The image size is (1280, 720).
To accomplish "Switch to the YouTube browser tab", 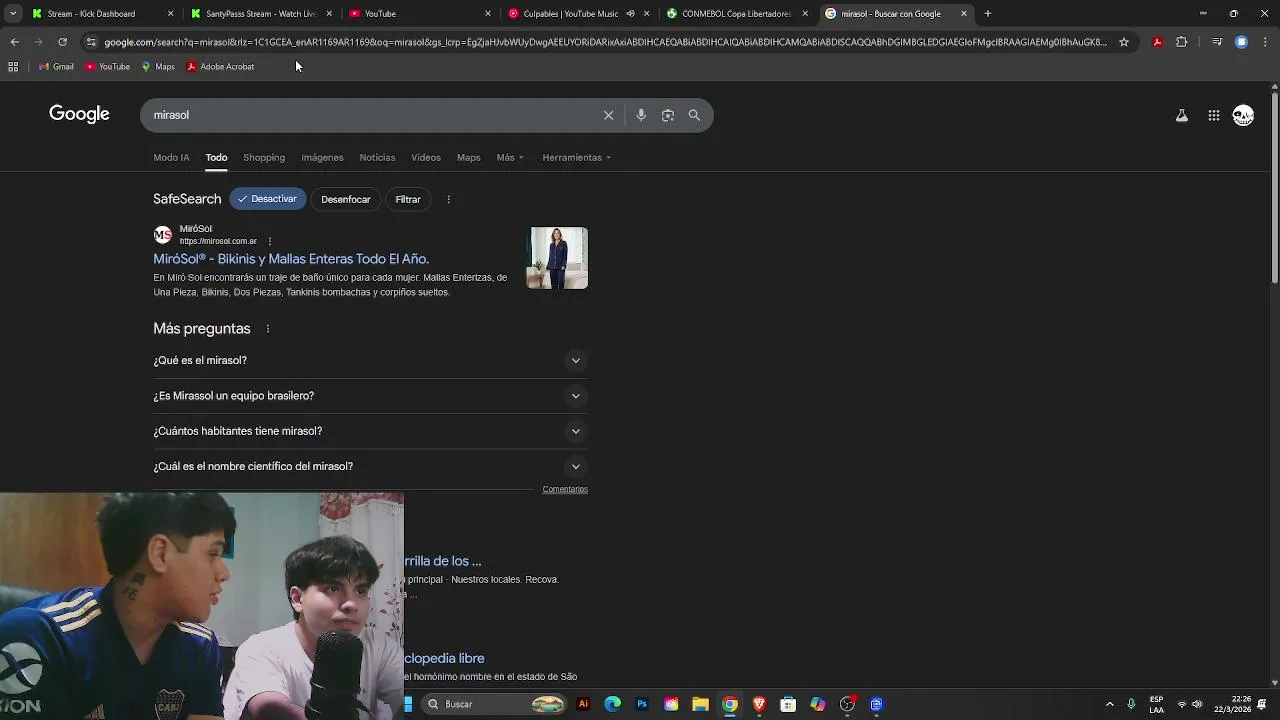I will (x=420, y=14).
